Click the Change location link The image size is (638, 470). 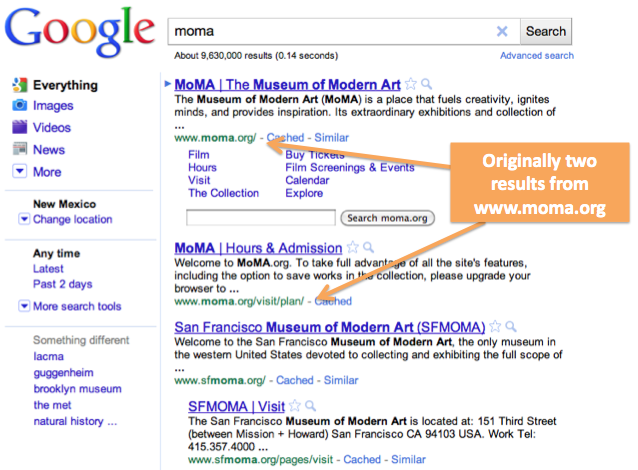73,219
